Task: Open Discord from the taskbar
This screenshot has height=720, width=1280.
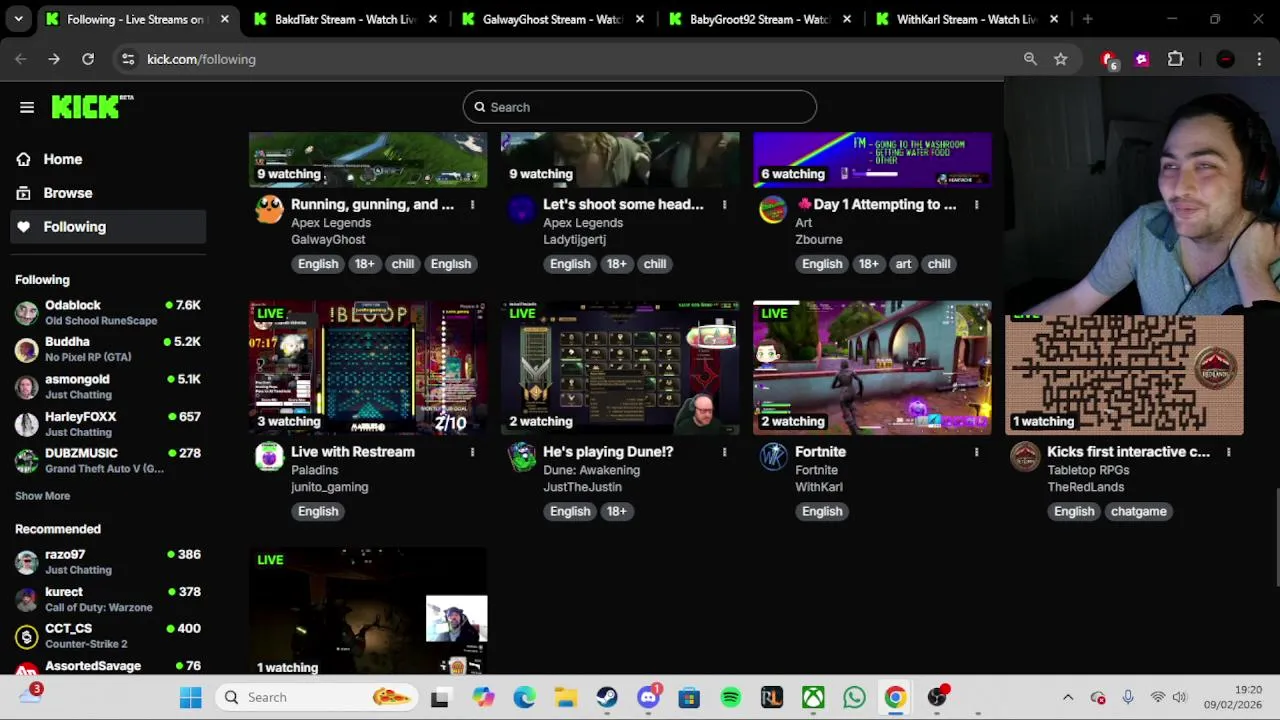Action: coord(648,697)
